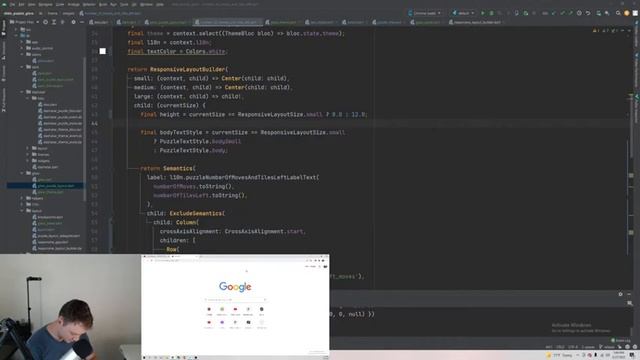Run the app with green play button

click(x=483, y=13)
